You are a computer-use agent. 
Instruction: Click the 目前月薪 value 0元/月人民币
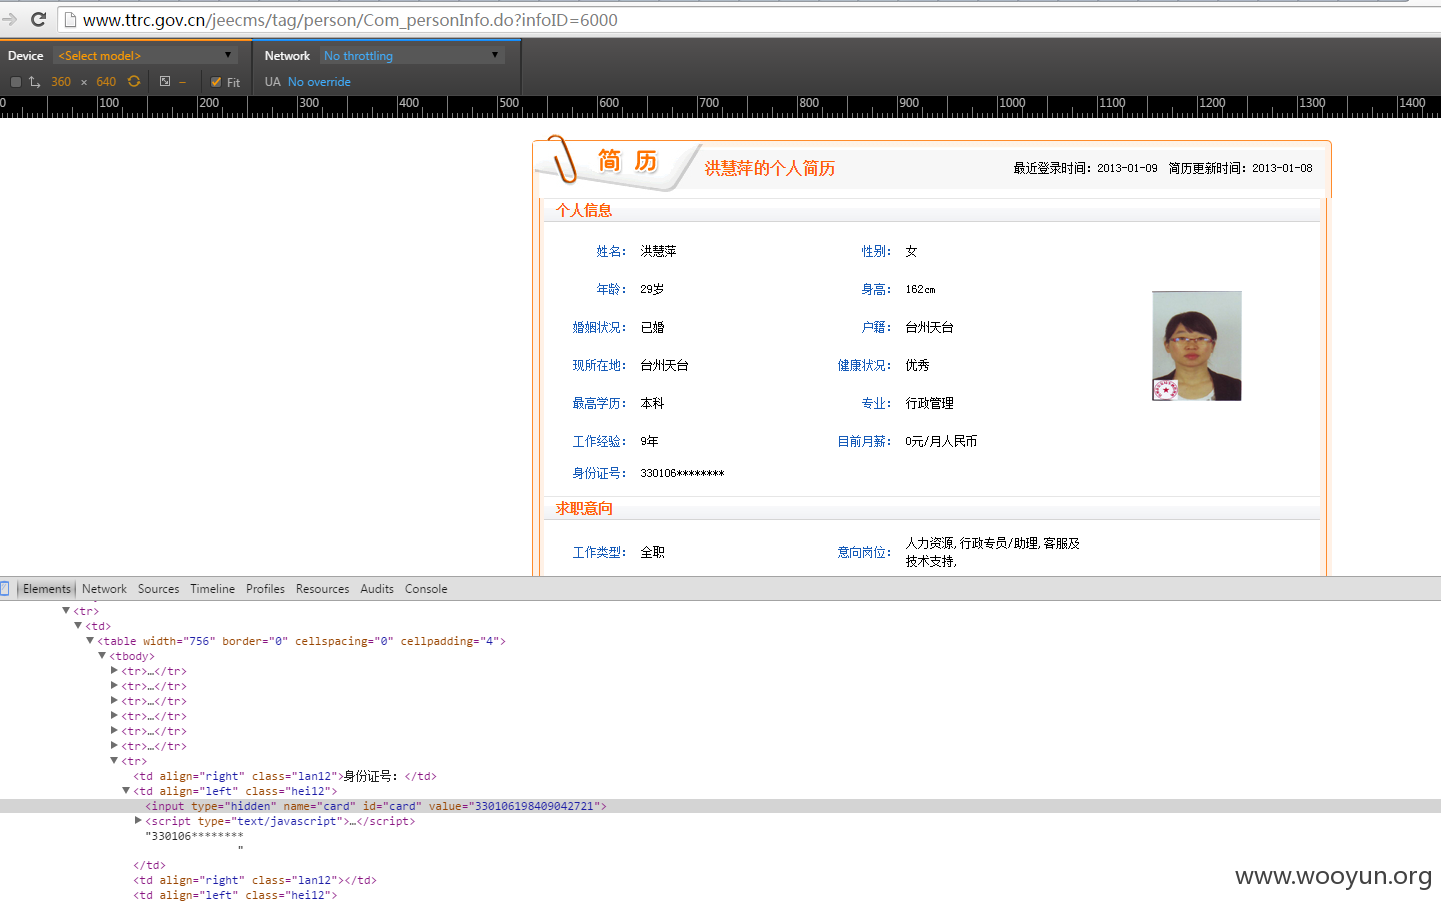click(941, 441)
